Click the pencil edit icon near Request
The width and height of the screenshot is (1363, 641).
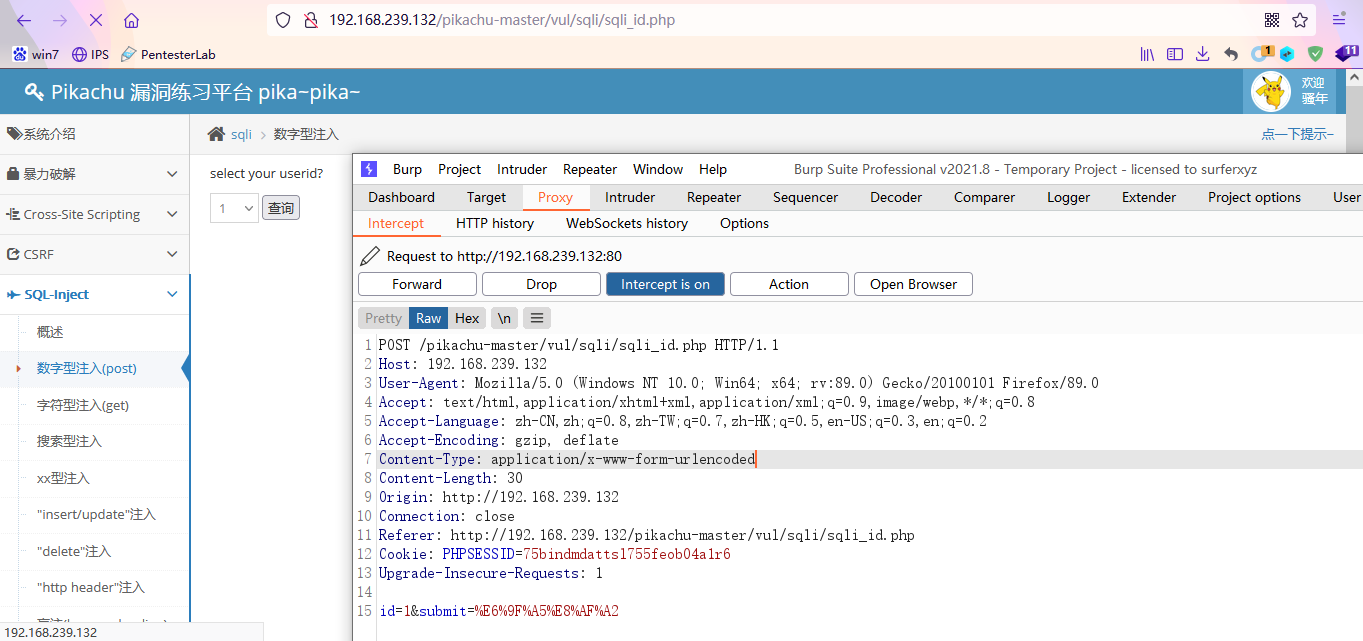(x=370, y=256)
